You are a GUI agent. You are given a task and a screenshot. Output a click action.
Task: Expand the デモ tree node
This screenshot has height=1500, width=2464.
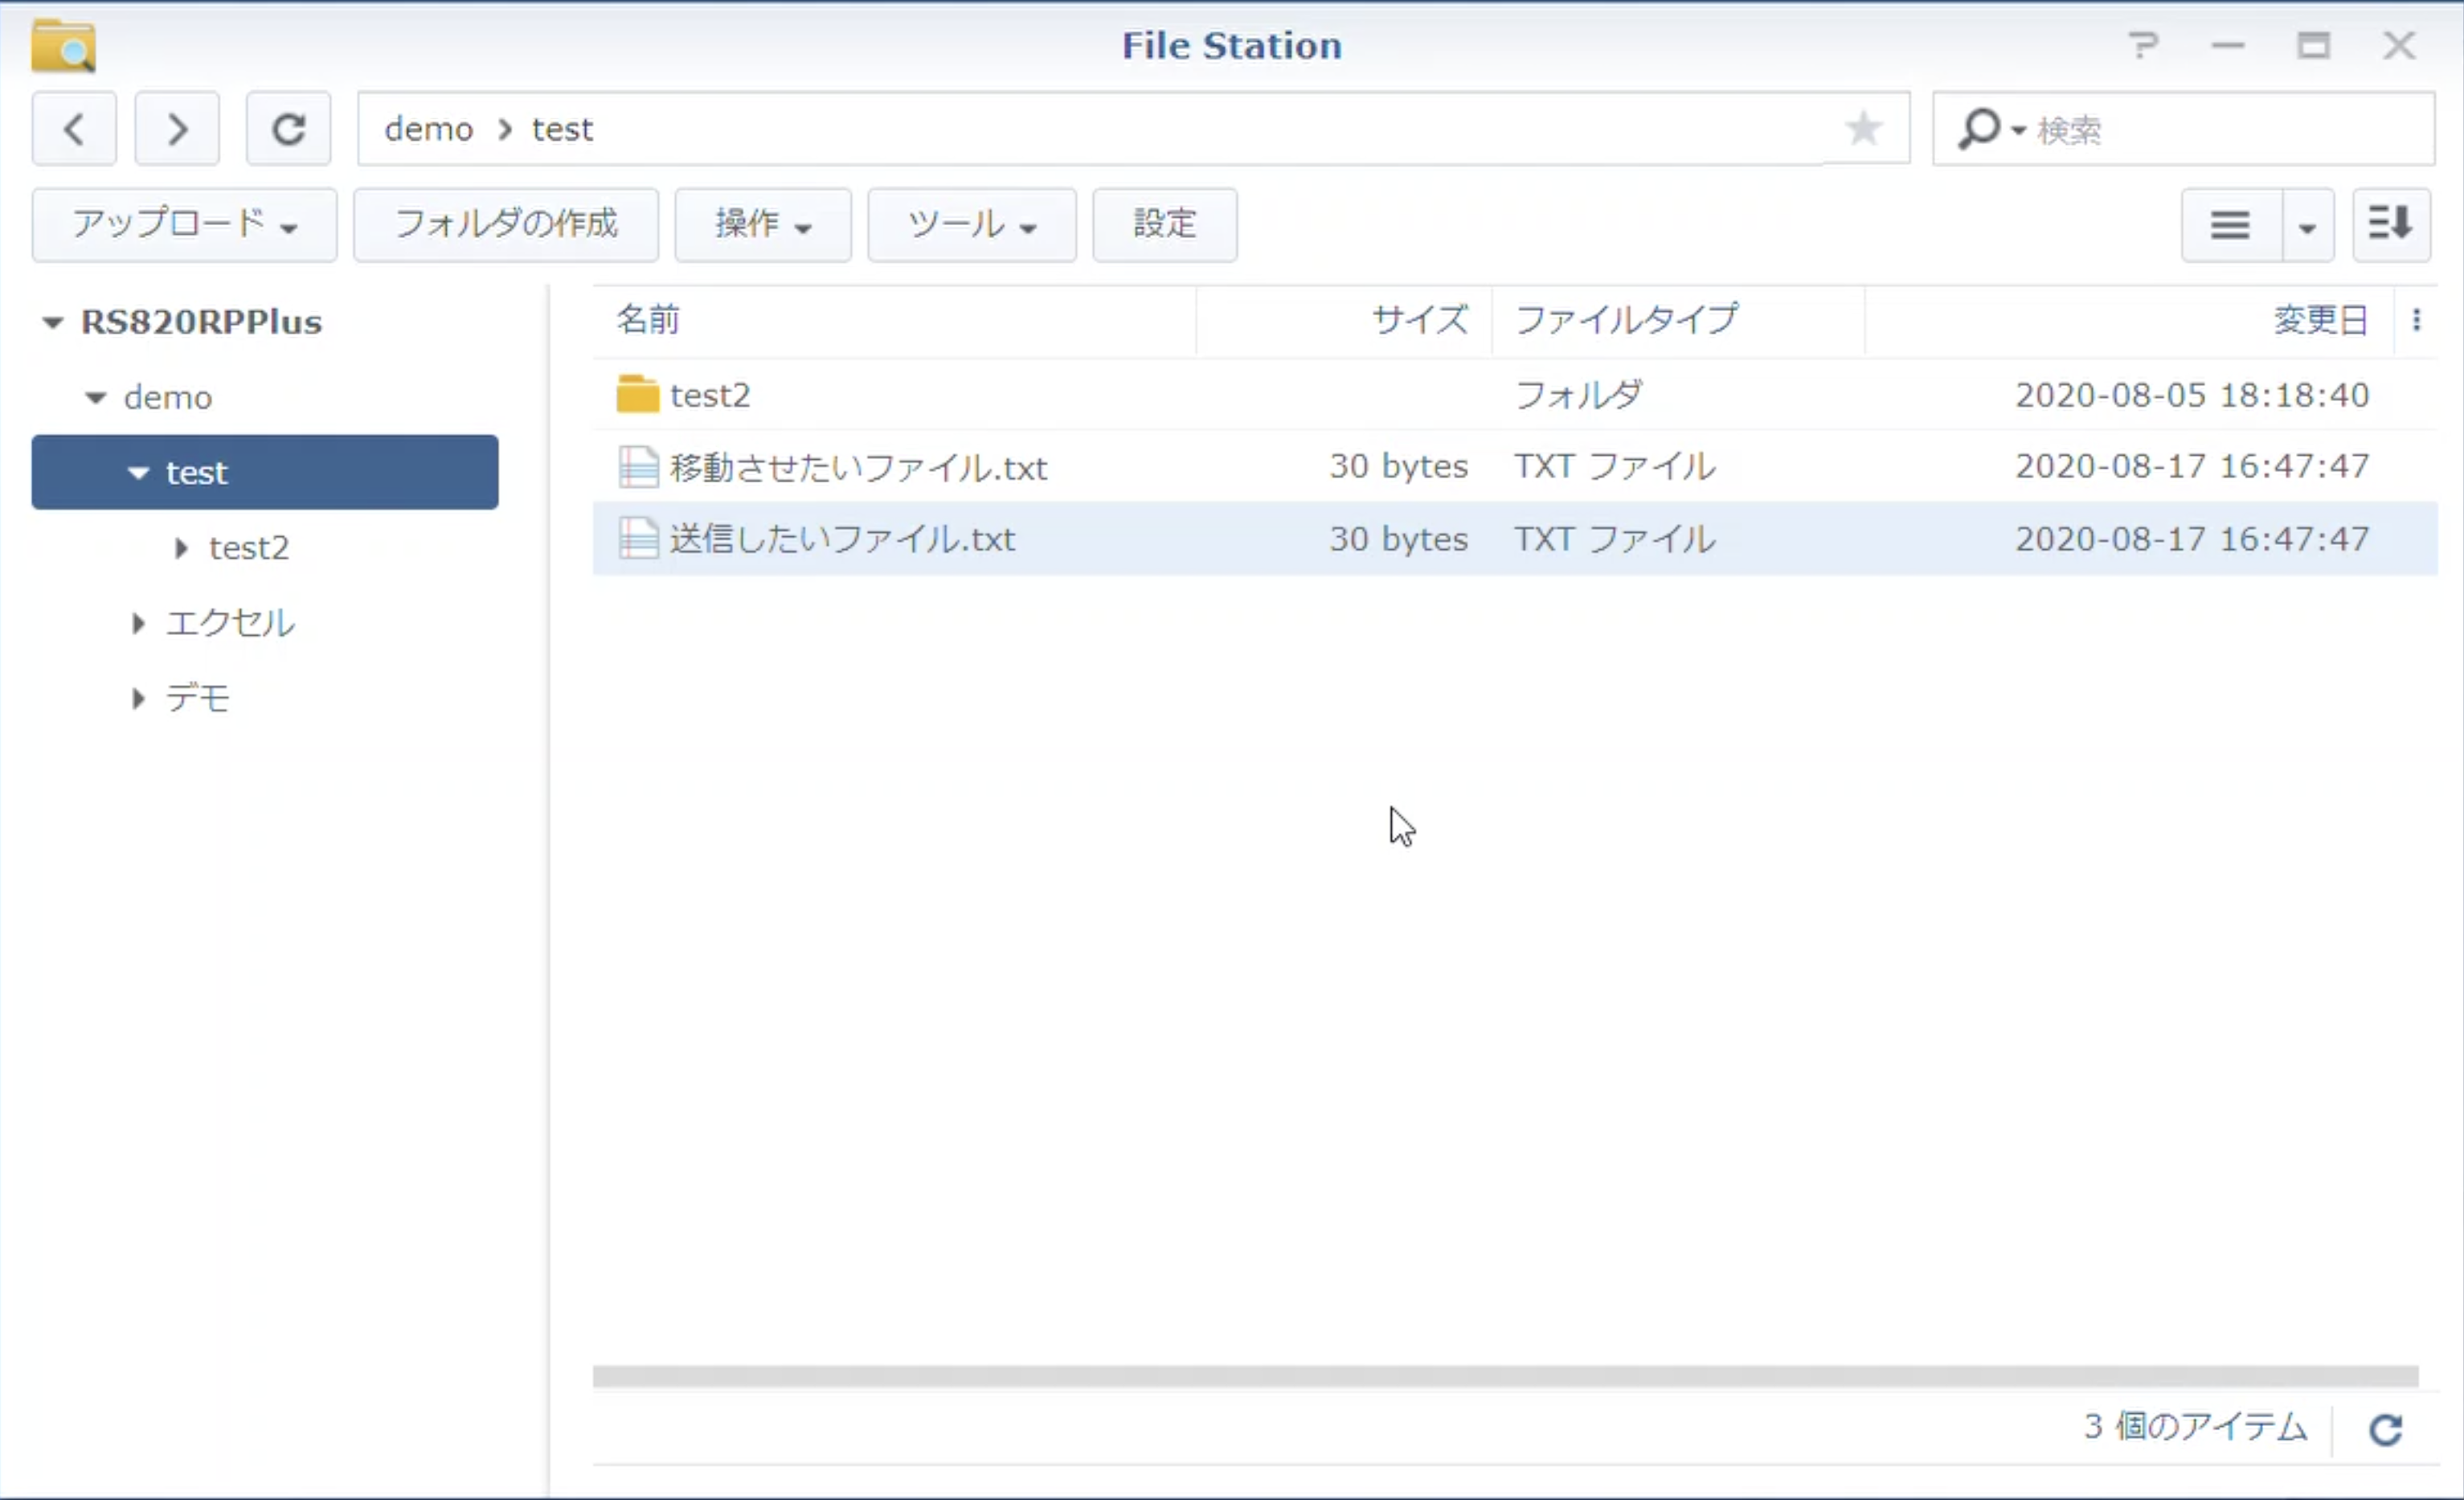tap(138, 698)
